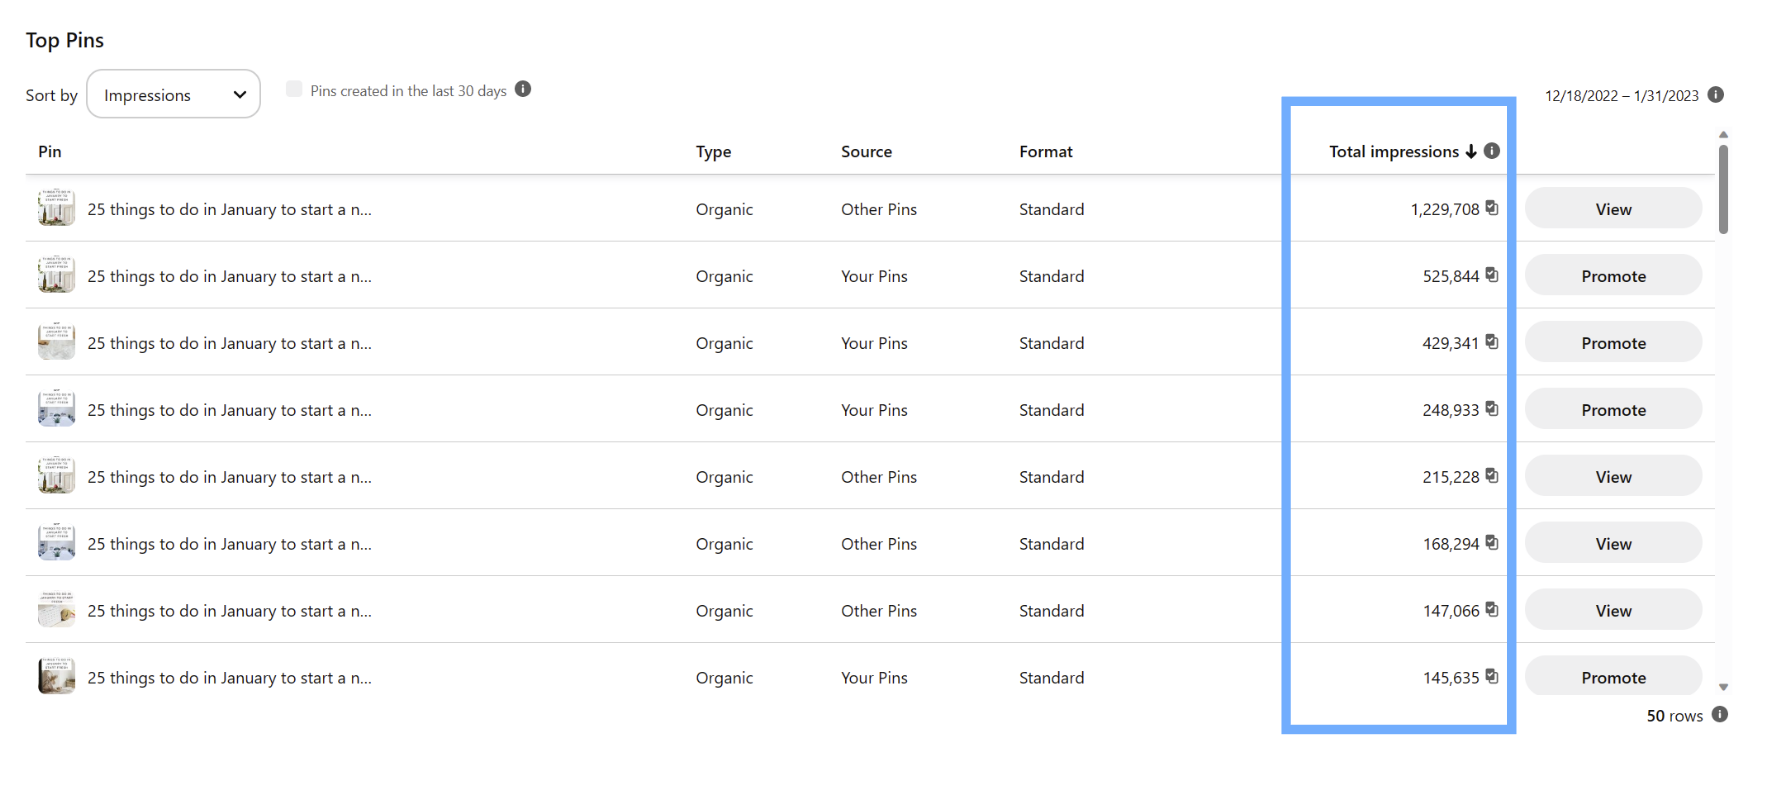
Task: Click sort arrow in Total impressions header
Action: point(1471,152)
